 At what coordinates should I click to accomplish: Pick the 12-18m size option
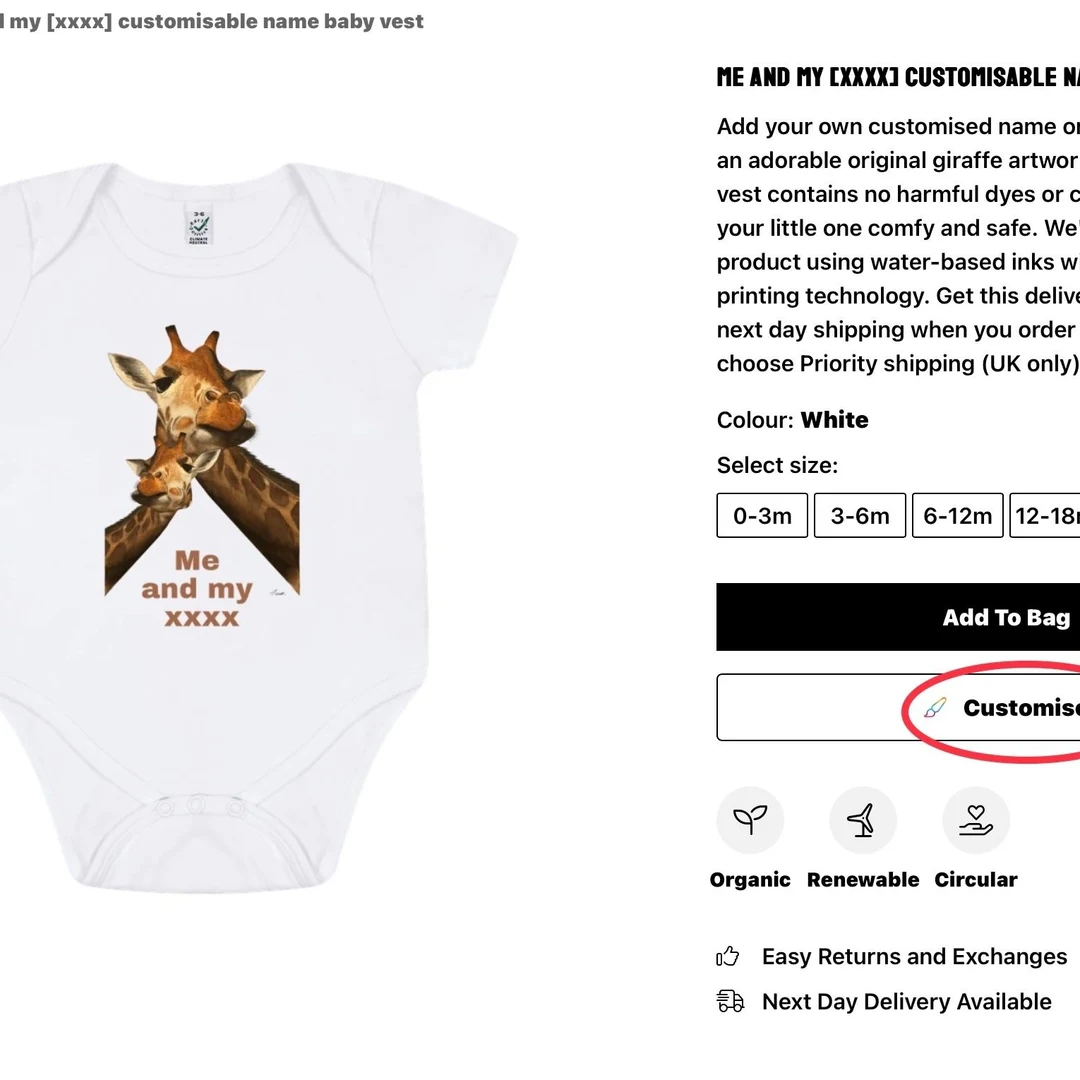click(x=1045, y=515)
